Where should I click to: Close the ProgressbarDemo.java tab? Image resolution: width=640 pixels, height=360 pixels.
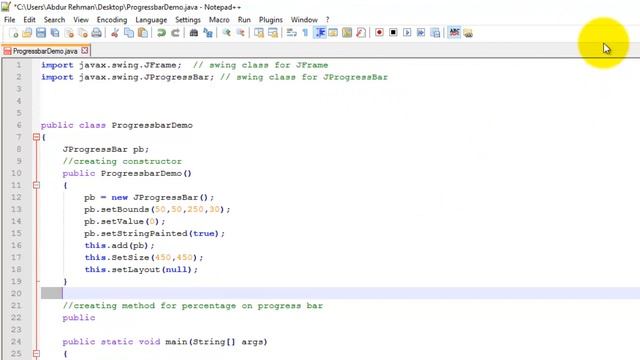point(84,51)
